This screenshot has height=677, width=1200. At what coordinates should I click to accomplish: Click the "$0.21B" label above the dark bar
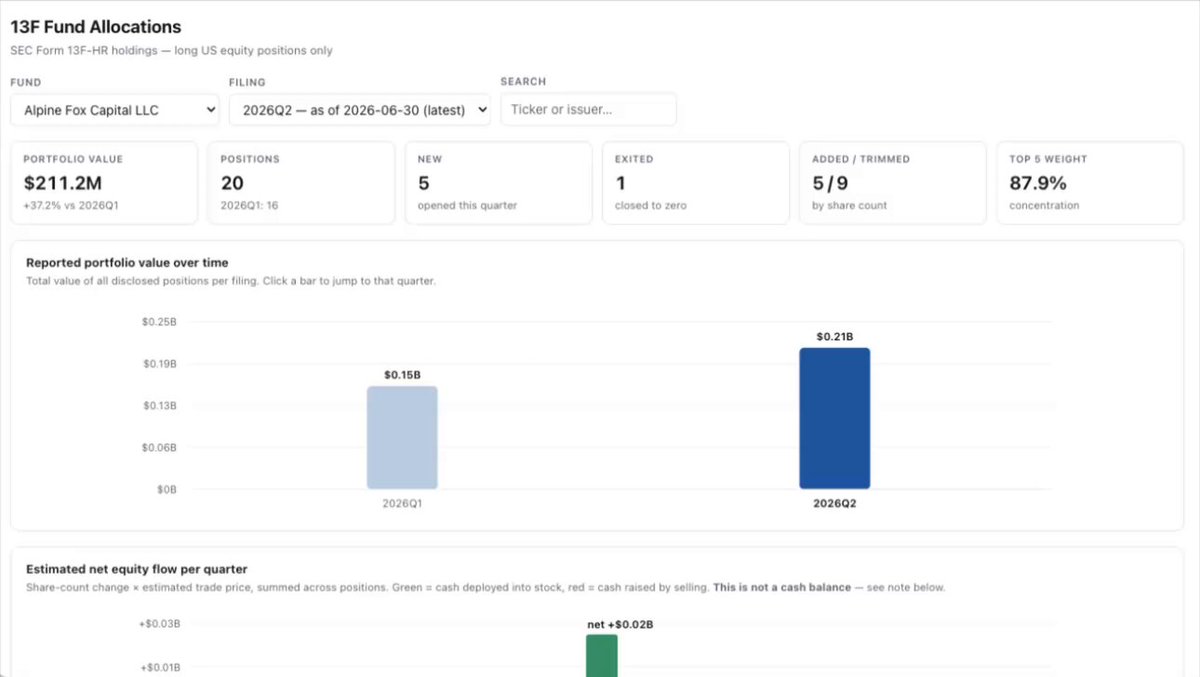tap(835, 337)
